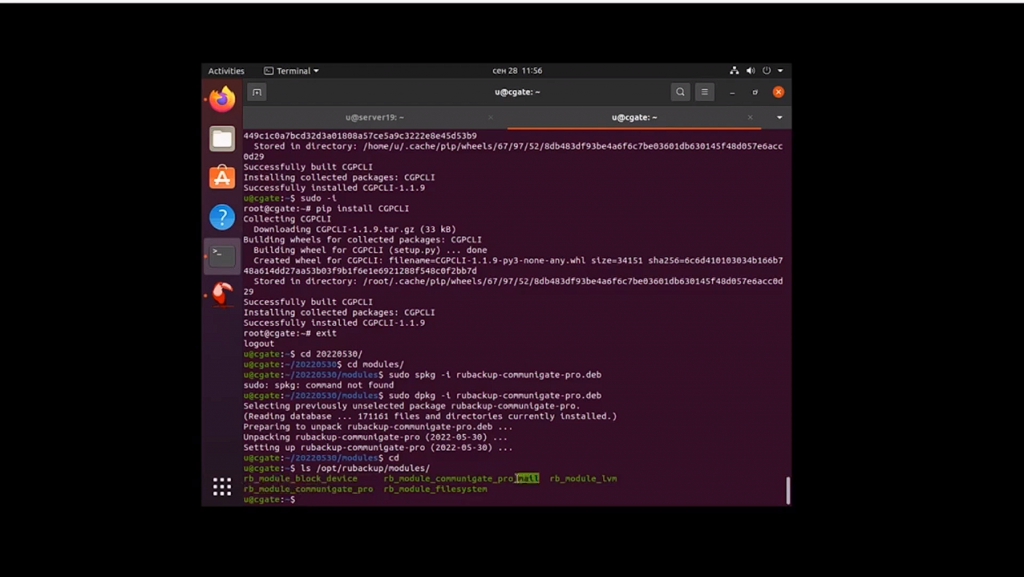This screenshot has height=577, width=1024.
Task: Click the rb_module_filesystem listing
Action: pos(435,489)
